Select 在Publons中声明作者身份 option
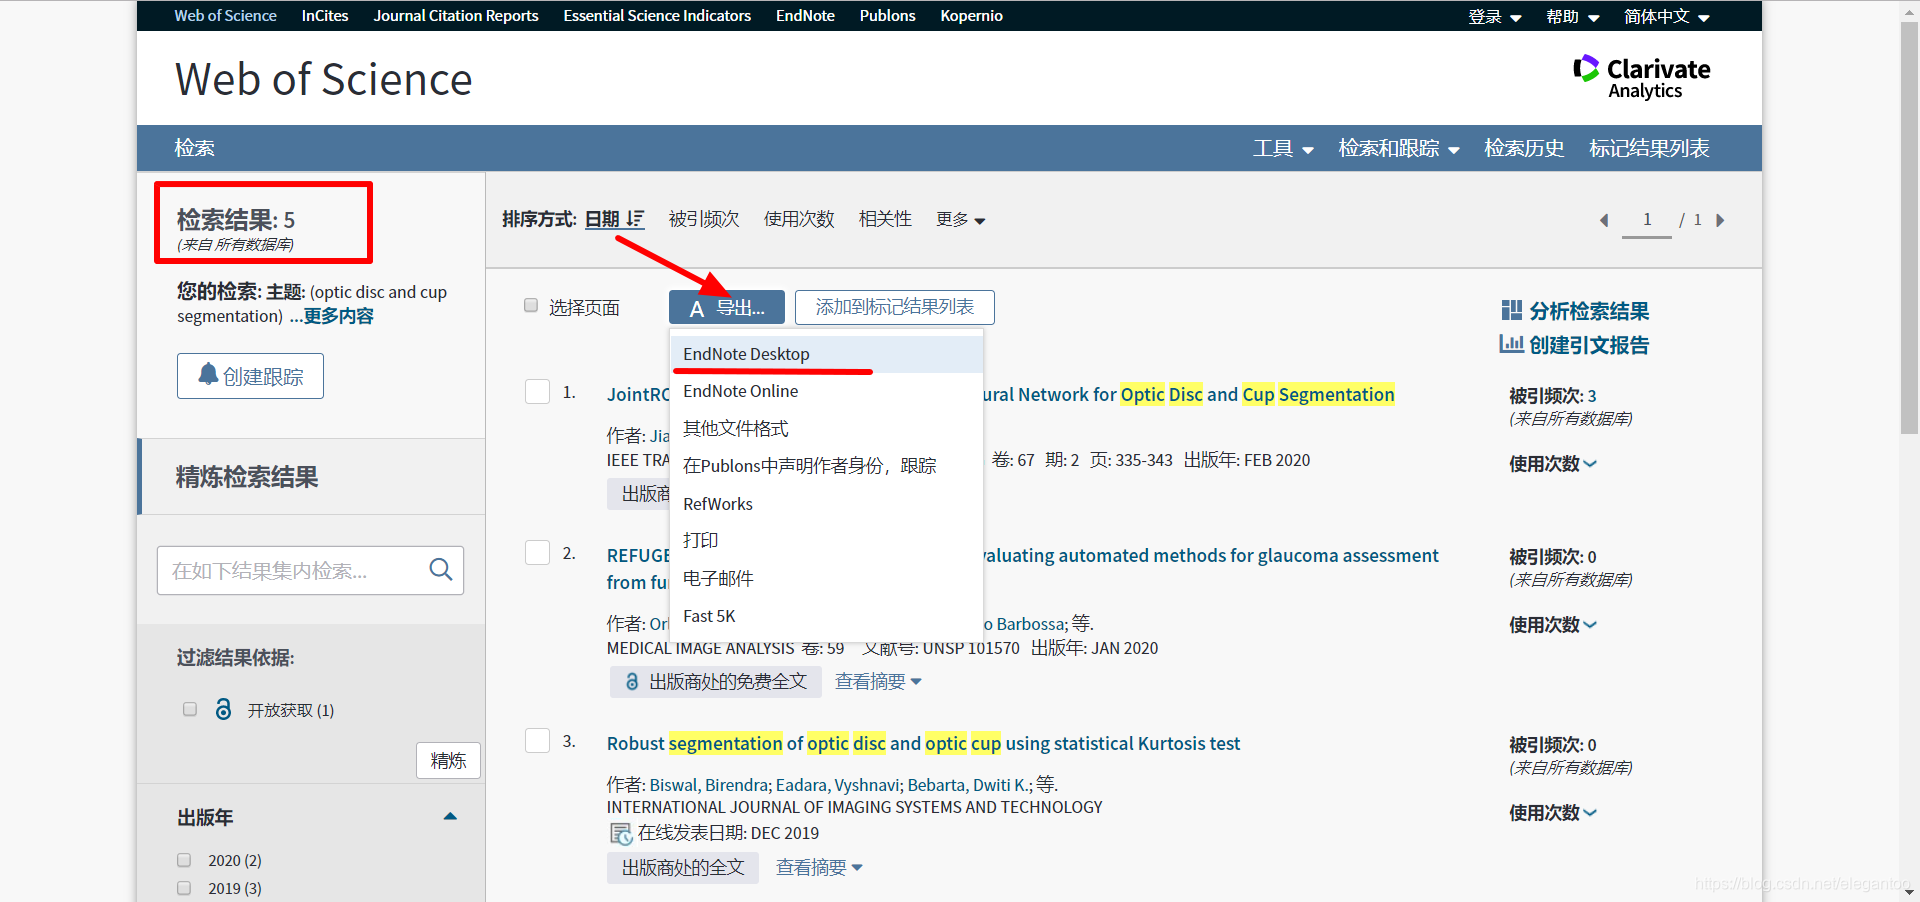1920x902 pixels. point(827,466)
